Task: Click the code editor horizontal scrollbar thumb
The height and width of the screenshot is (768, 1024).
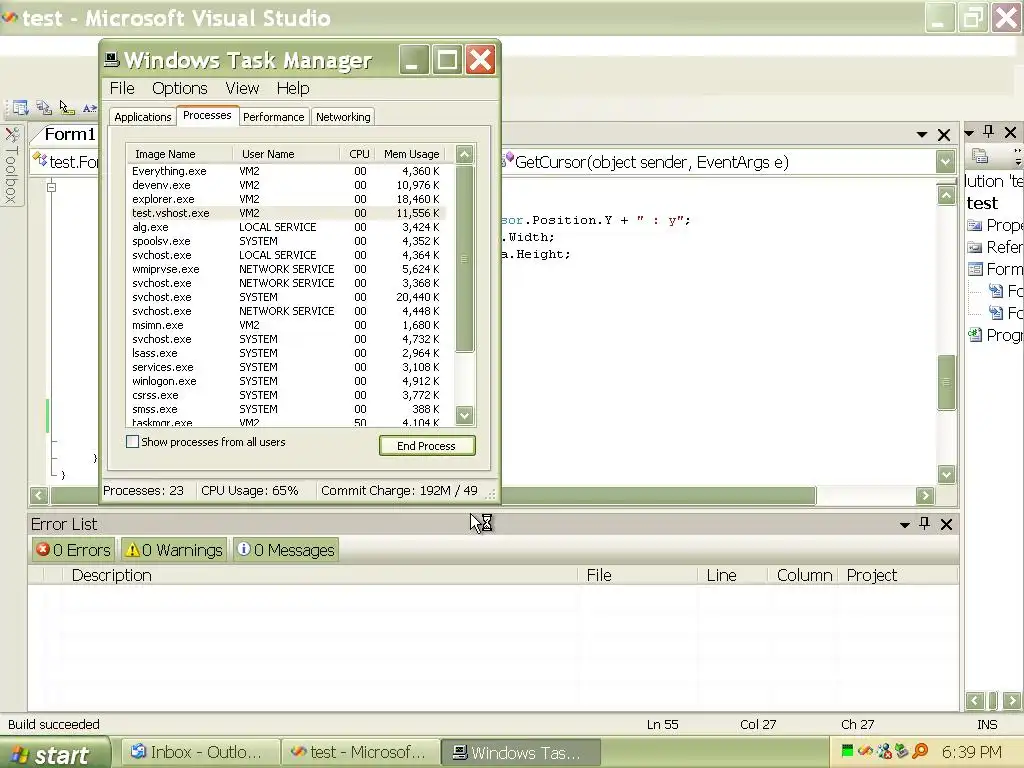Action: click(658, 496)
